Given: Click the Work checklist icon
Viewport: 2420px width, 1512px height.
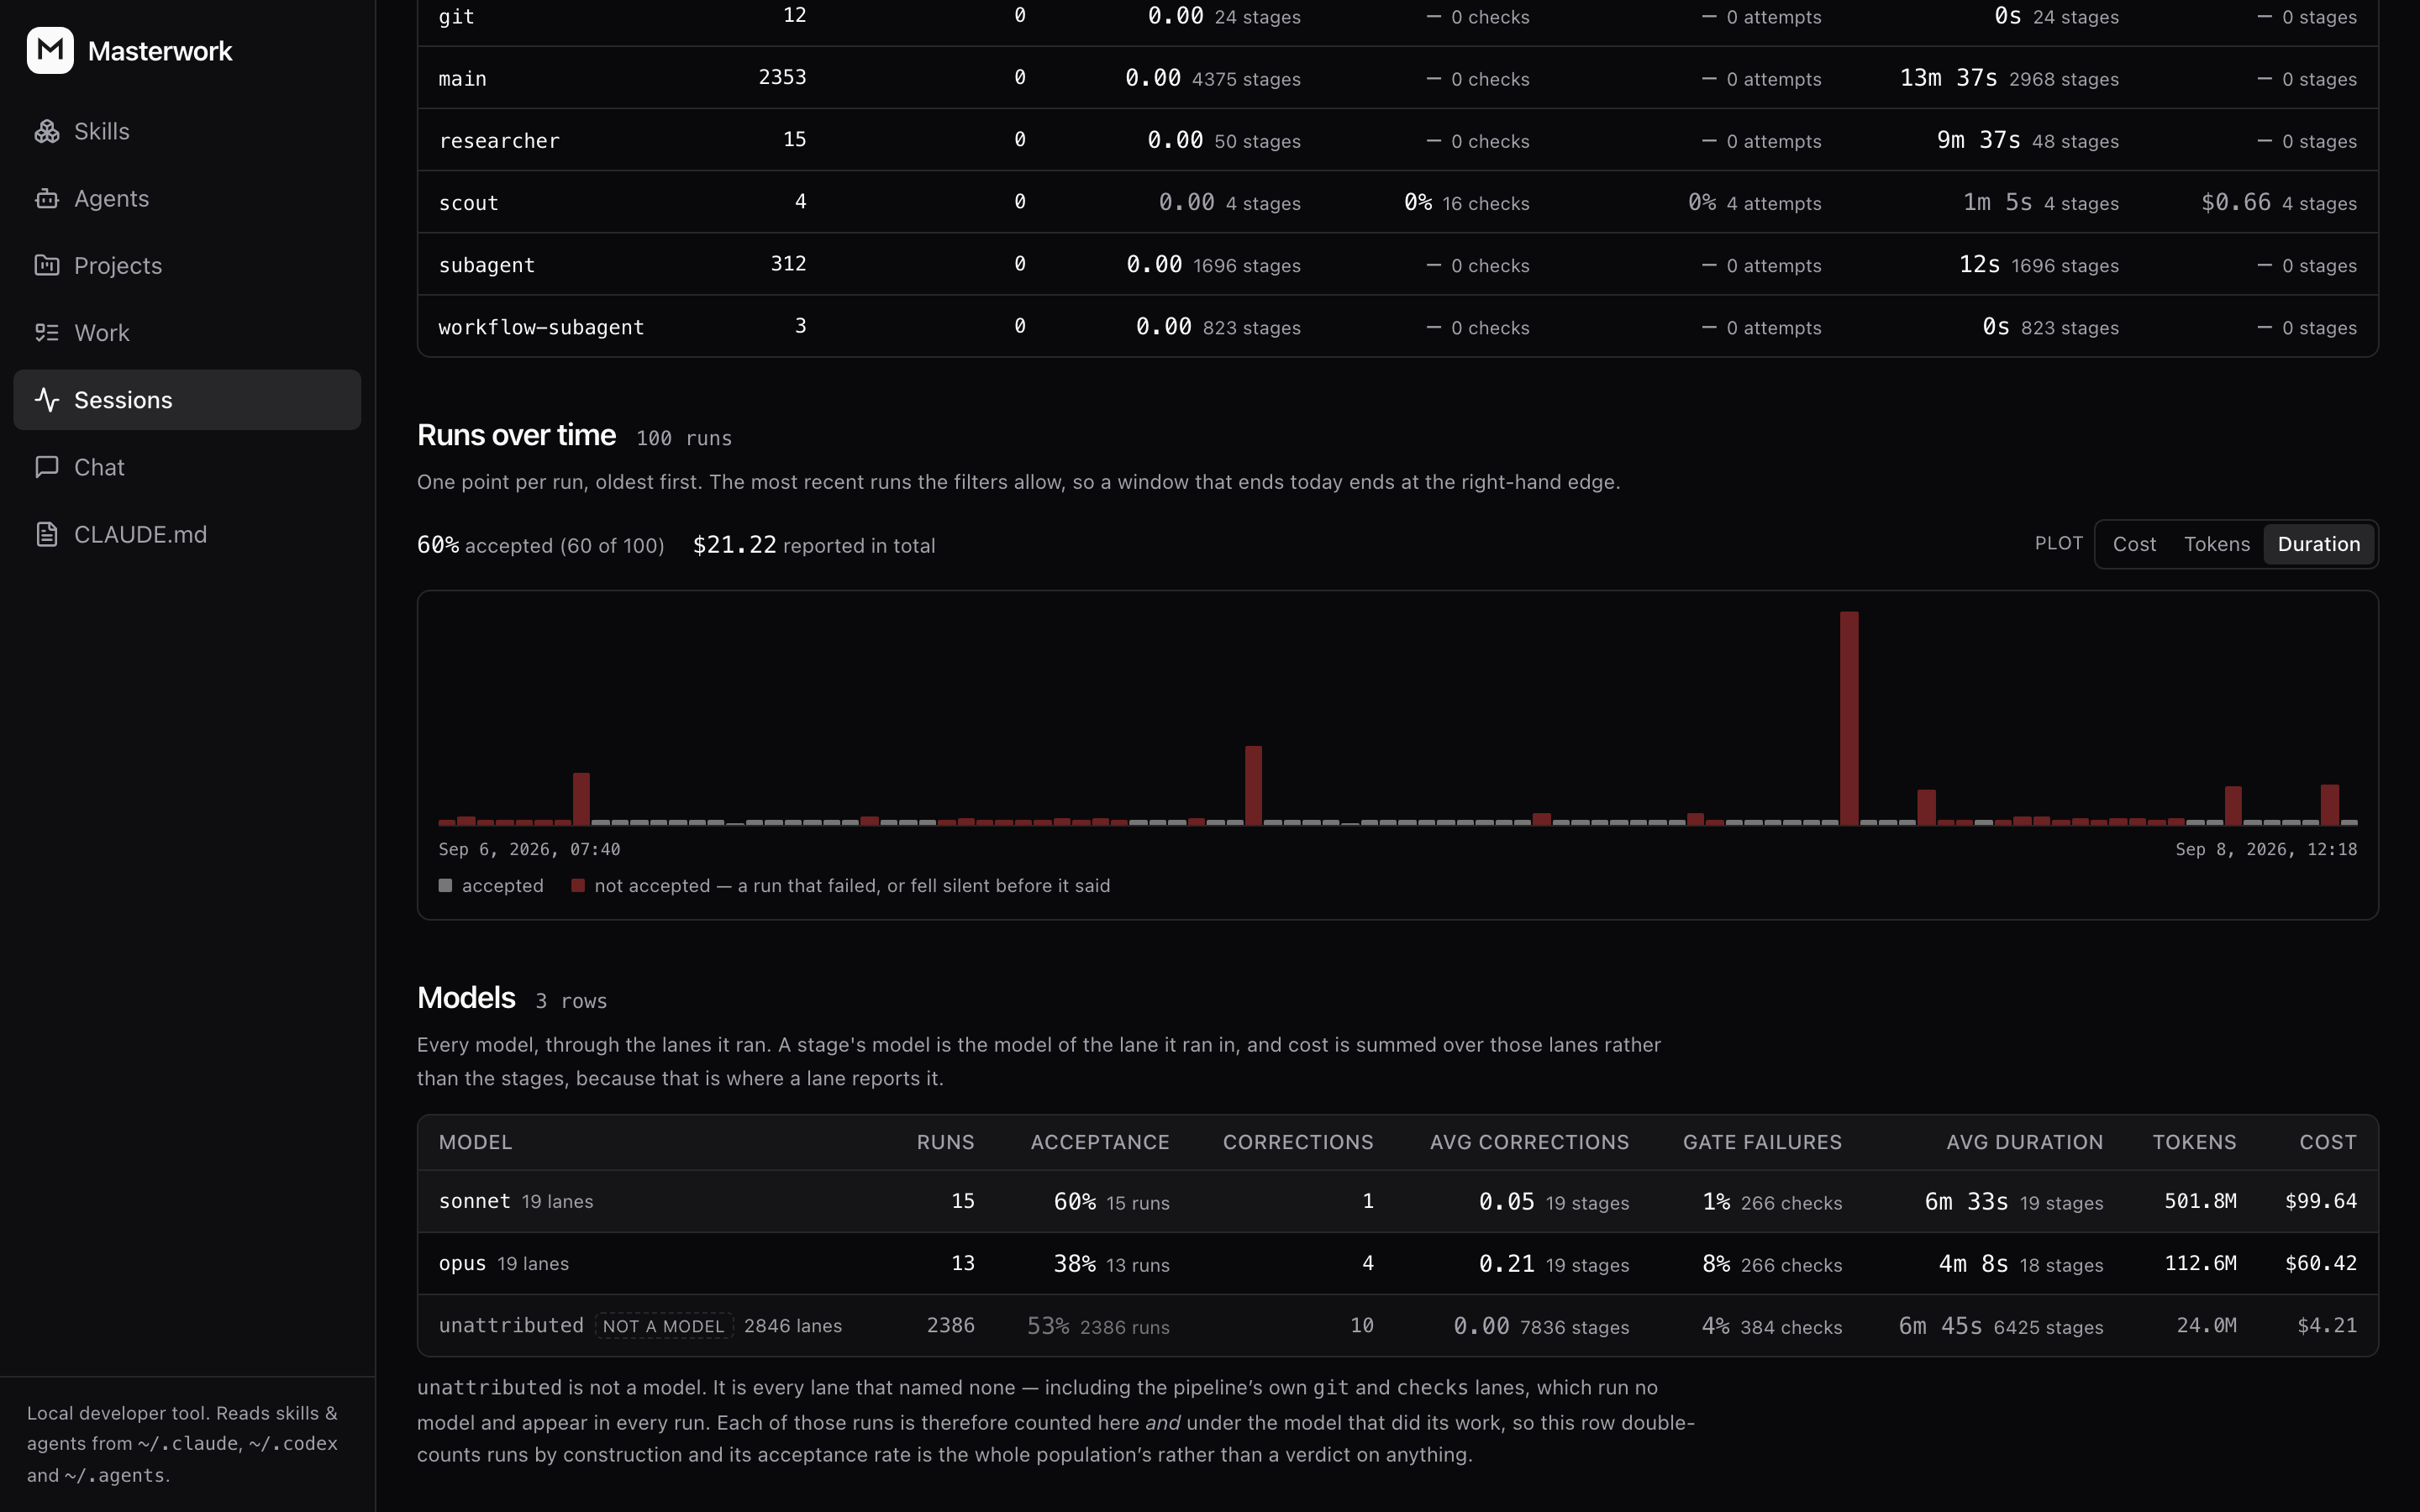Looking at the screenshot, I should point(47,332).
